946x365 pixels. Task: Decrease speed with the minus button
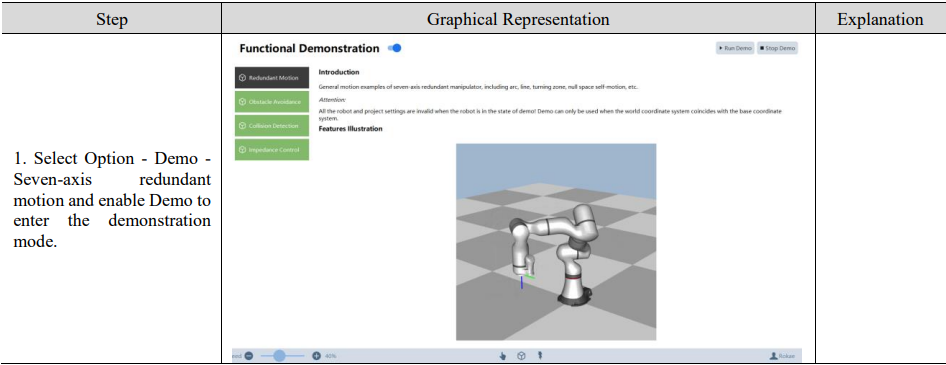tap(249, 356)
